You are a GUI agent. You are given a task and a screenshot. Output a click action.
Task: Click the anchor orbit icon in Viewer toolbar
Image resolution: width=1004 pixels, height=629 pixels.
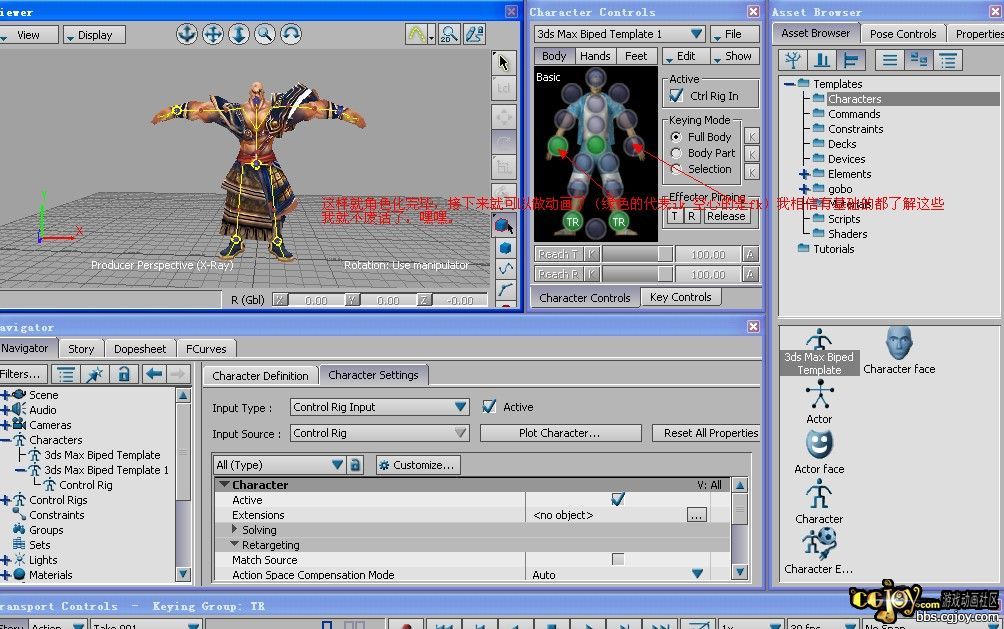pyautogui.click(x=187, y=34)
